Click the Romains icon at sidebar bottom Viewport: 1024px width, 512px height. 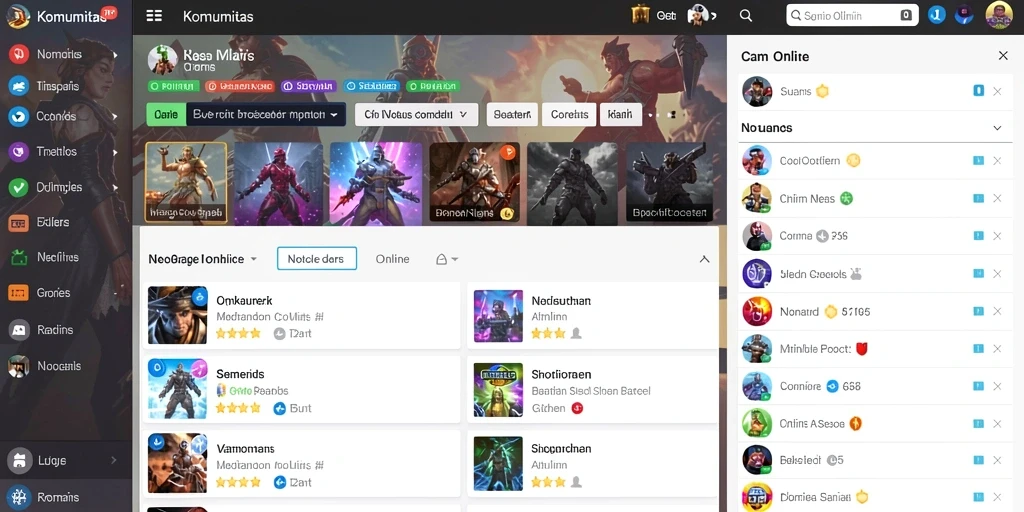pos(18,496)
